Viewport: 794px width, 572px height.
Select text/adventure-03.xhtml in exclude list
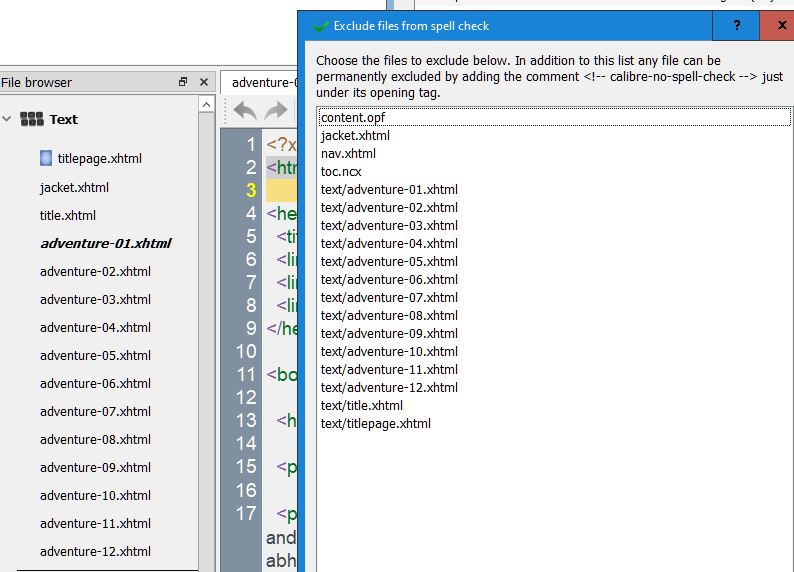click(x=554, y=225)
